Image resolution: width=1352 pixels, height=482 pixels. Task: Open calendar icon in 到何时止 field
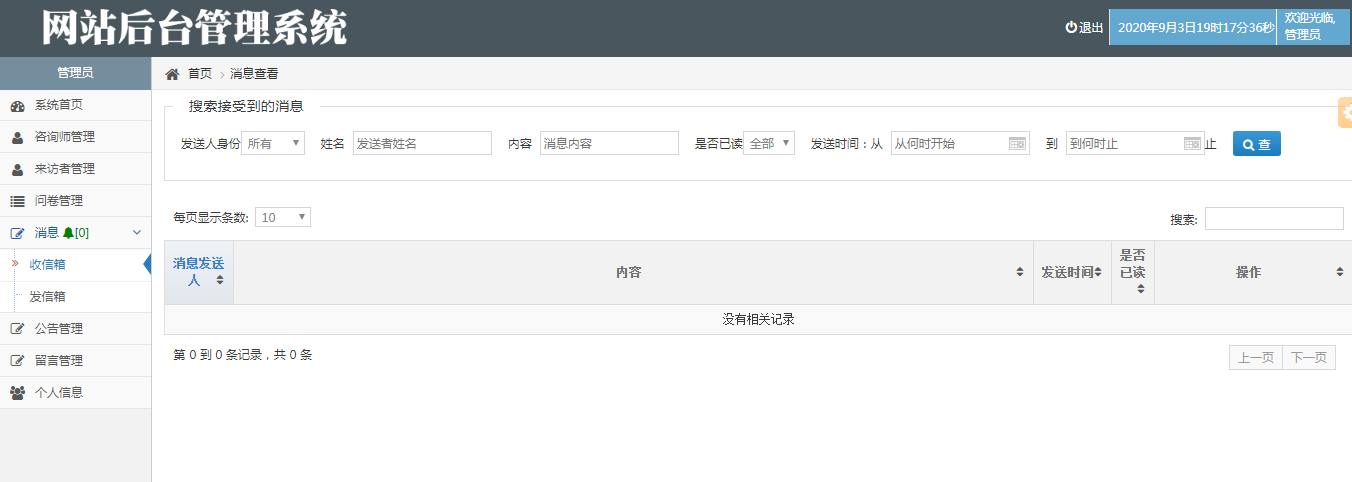point(1192,144)
